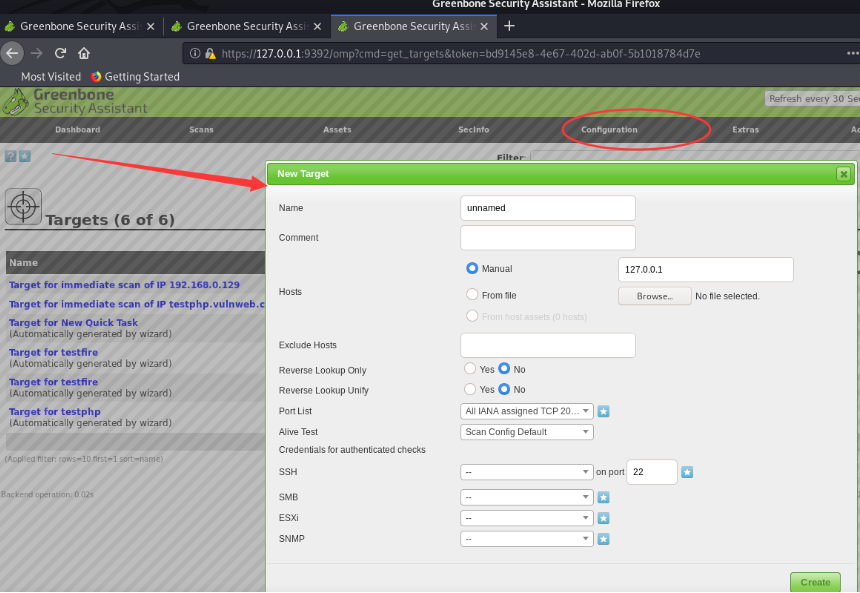
Task: Click the Filter input field
Action: pyautogui.click(x=694, y=157)
